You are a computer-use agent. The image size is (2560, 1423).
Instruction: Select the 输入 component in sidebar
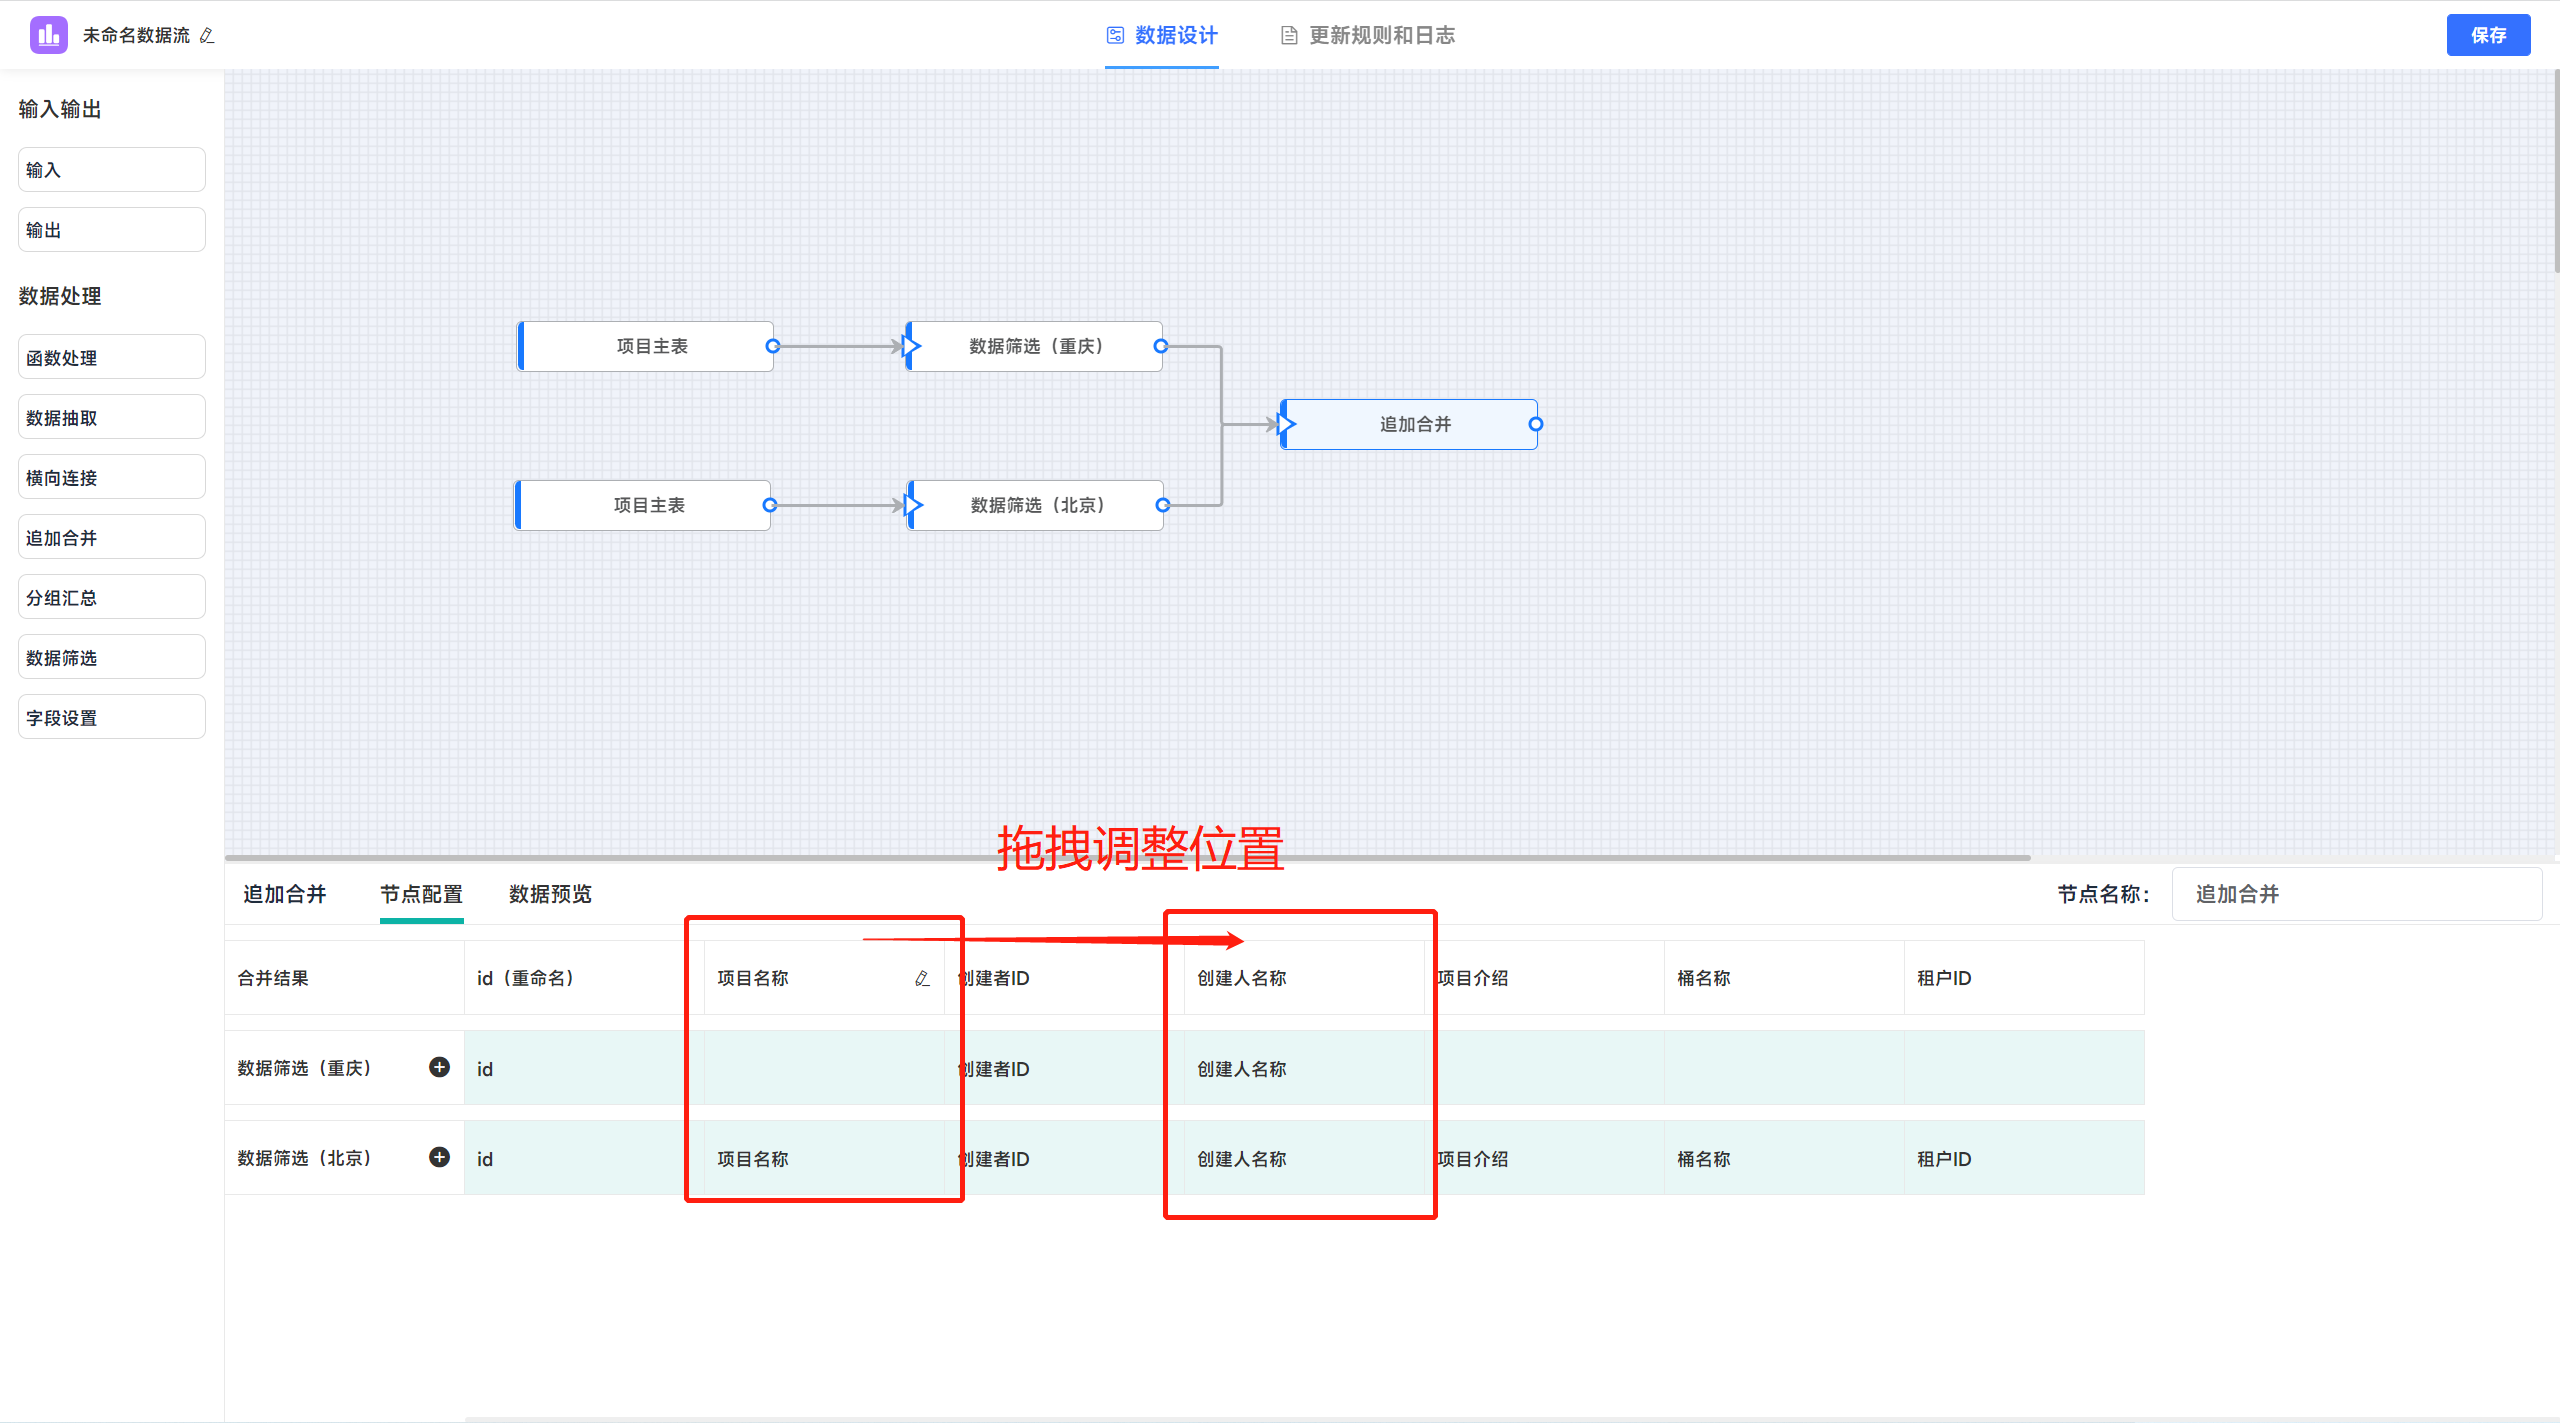tap(112, 170)
